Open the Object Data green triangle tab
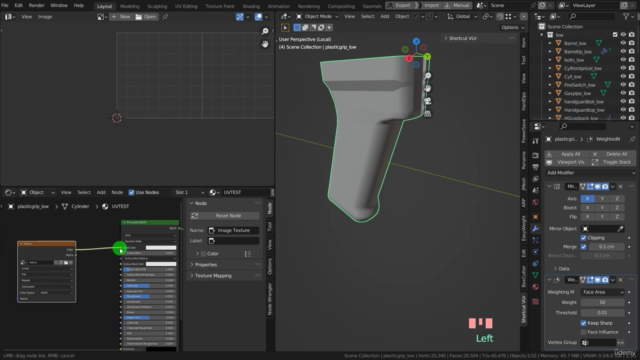This screenshot has width=640, height=360. pos(535,275)
